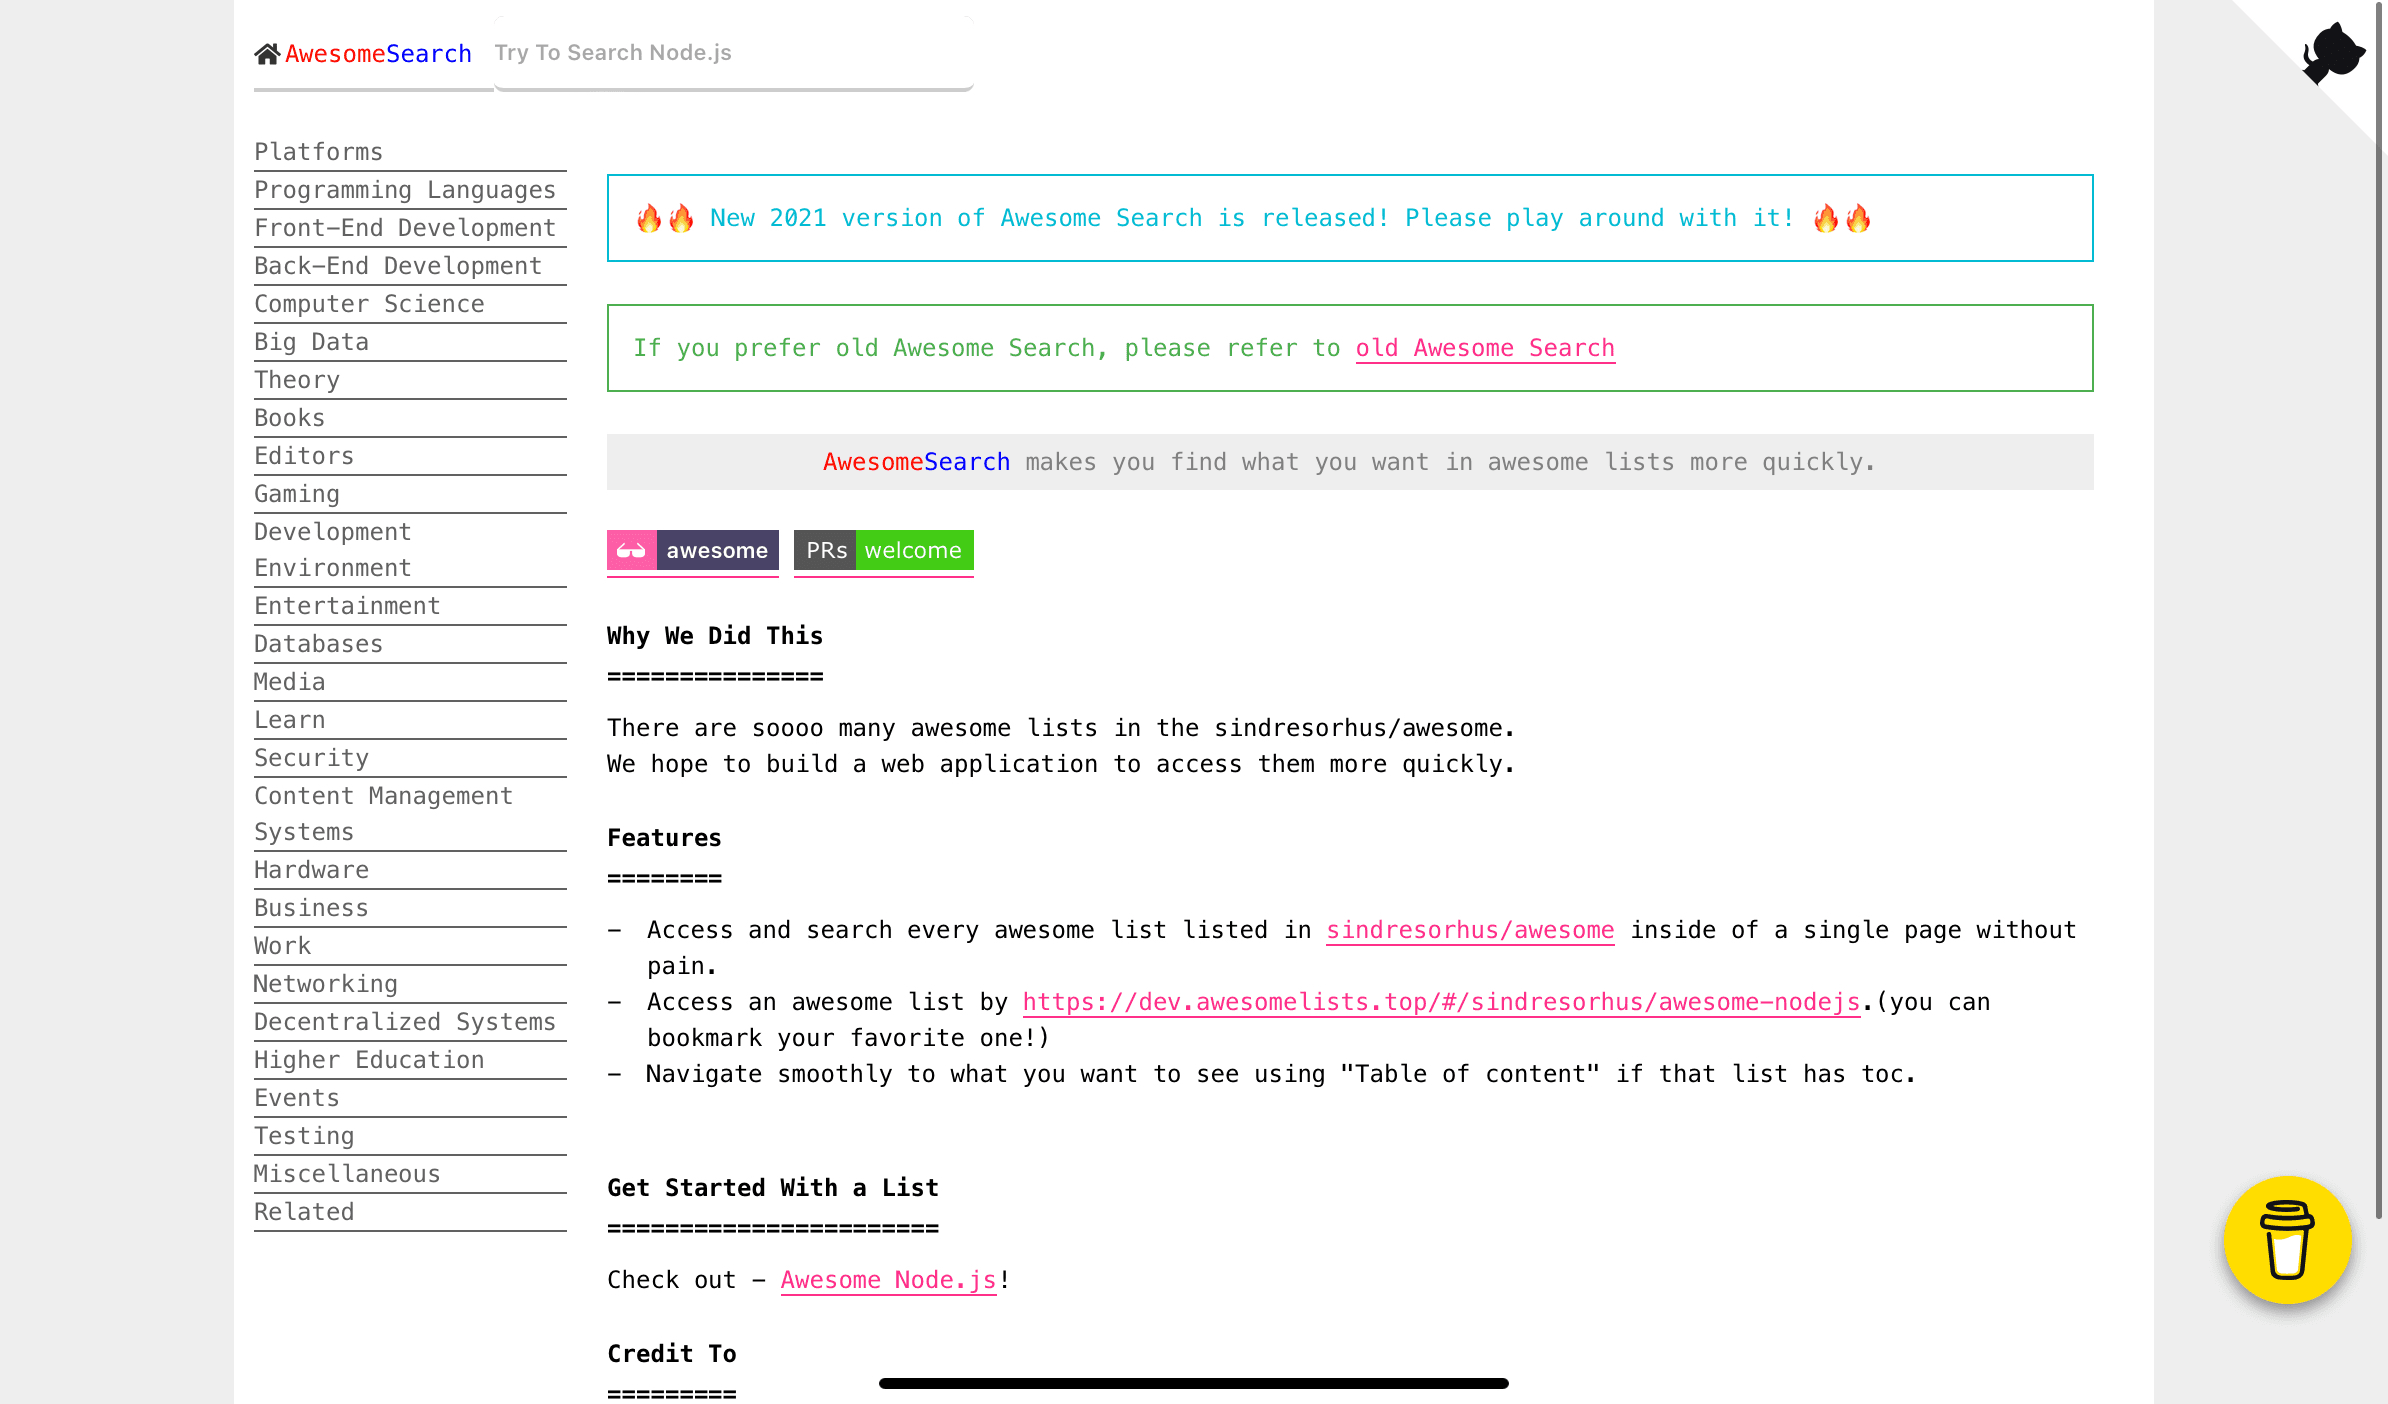Select Big Data category
The height and width of the screenshot is (1404, 2388).
(x=410, y=342)
